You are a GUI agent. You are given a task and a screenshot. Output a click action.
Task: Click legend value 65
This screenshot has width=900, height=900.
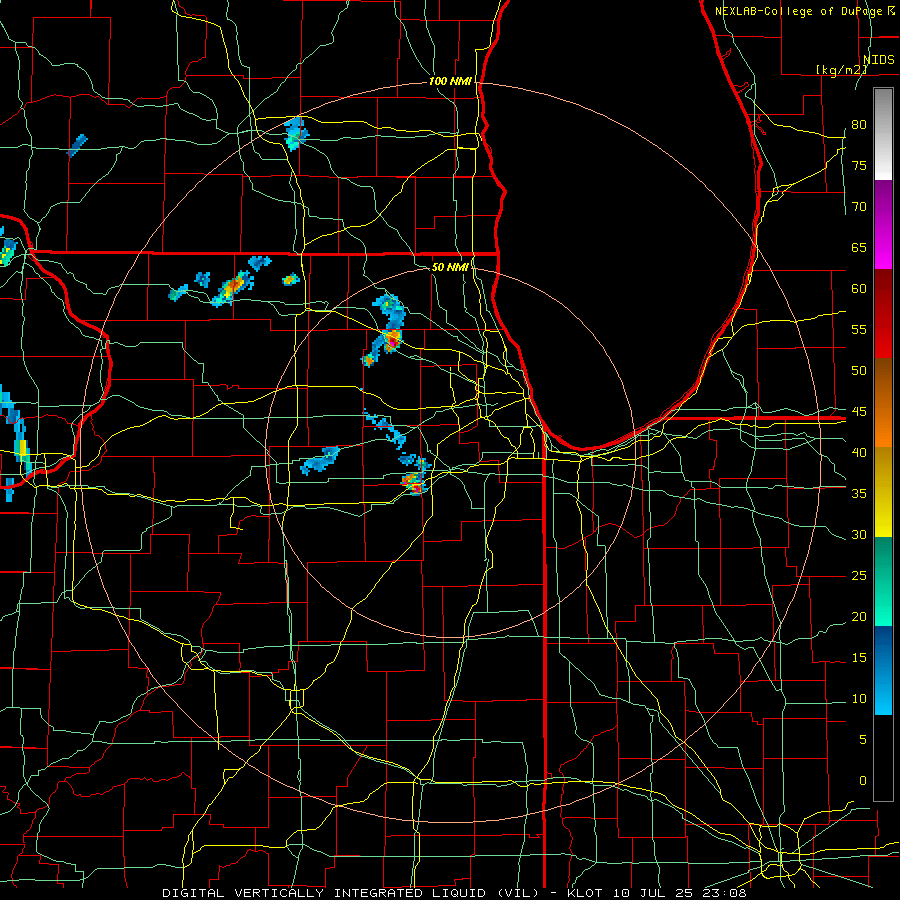(x=859, y=248)
